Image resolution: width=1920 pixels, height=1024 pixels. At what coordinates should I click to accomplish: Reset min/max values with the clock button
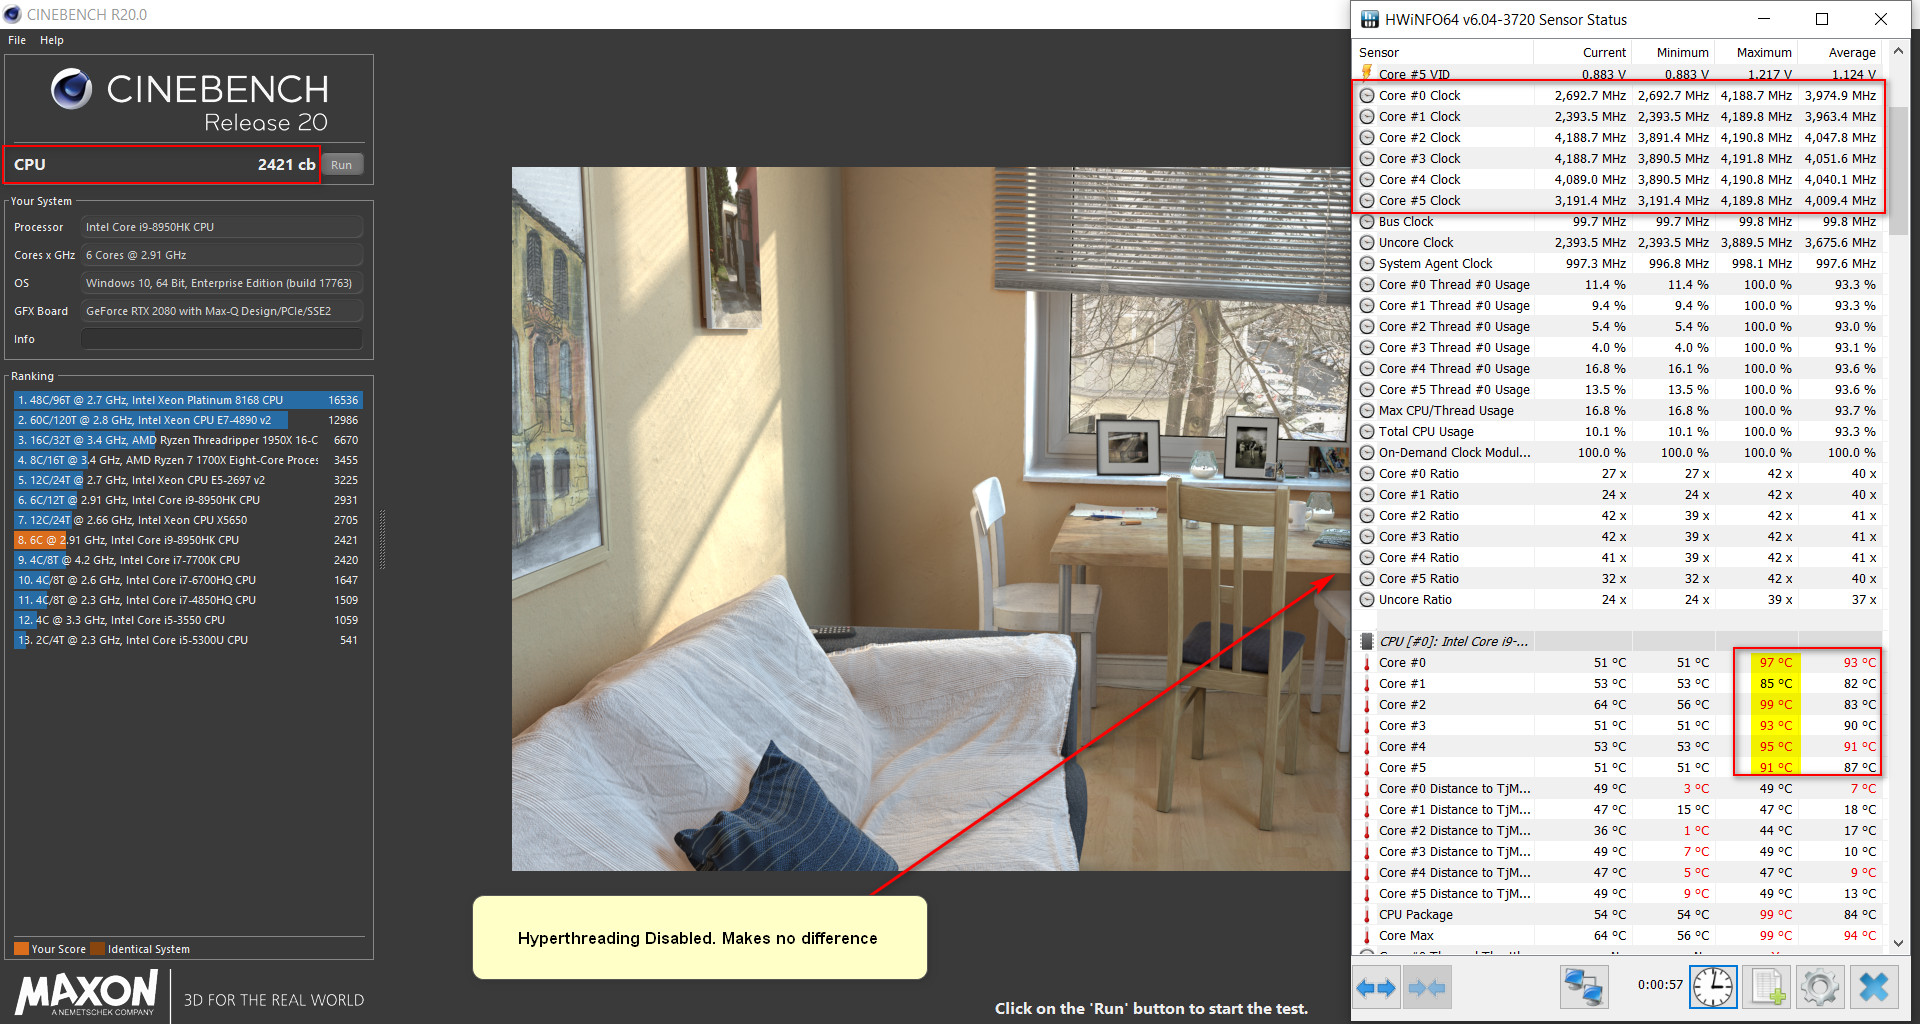pyautogui.click(x=1713, y=988)
